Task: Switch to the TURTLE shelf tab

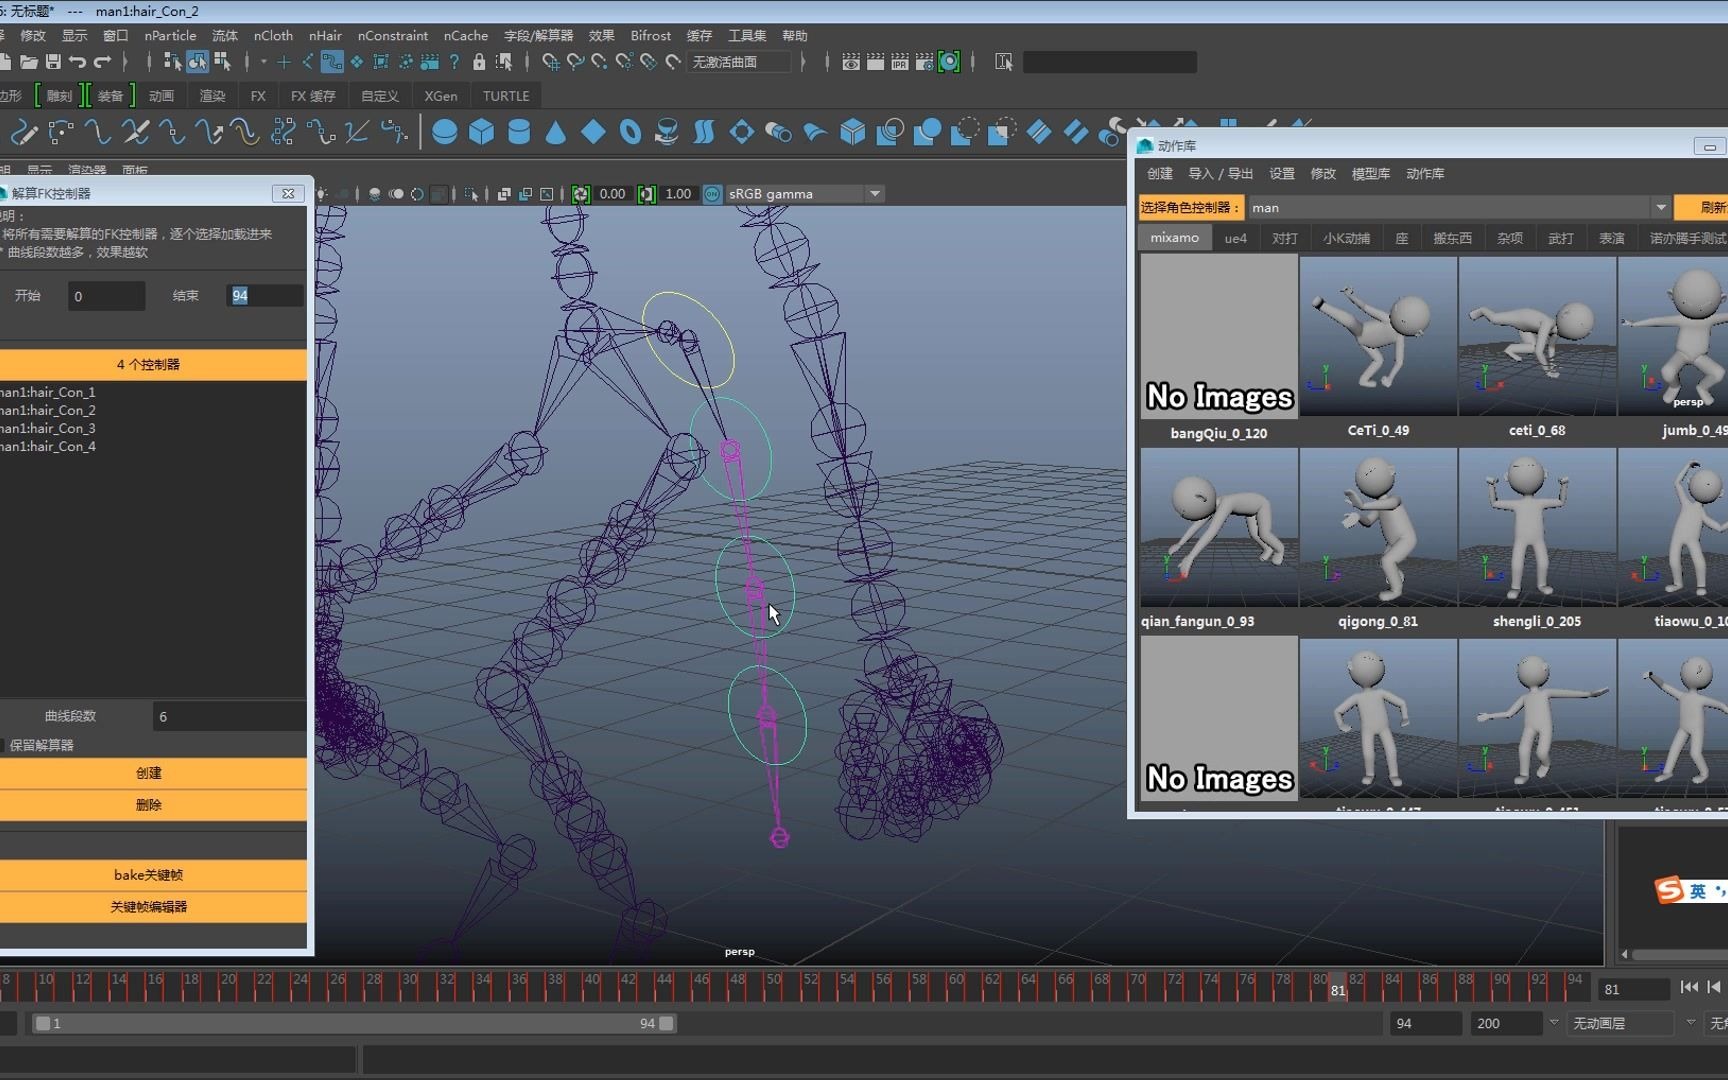Action: (x=506, y=96)
